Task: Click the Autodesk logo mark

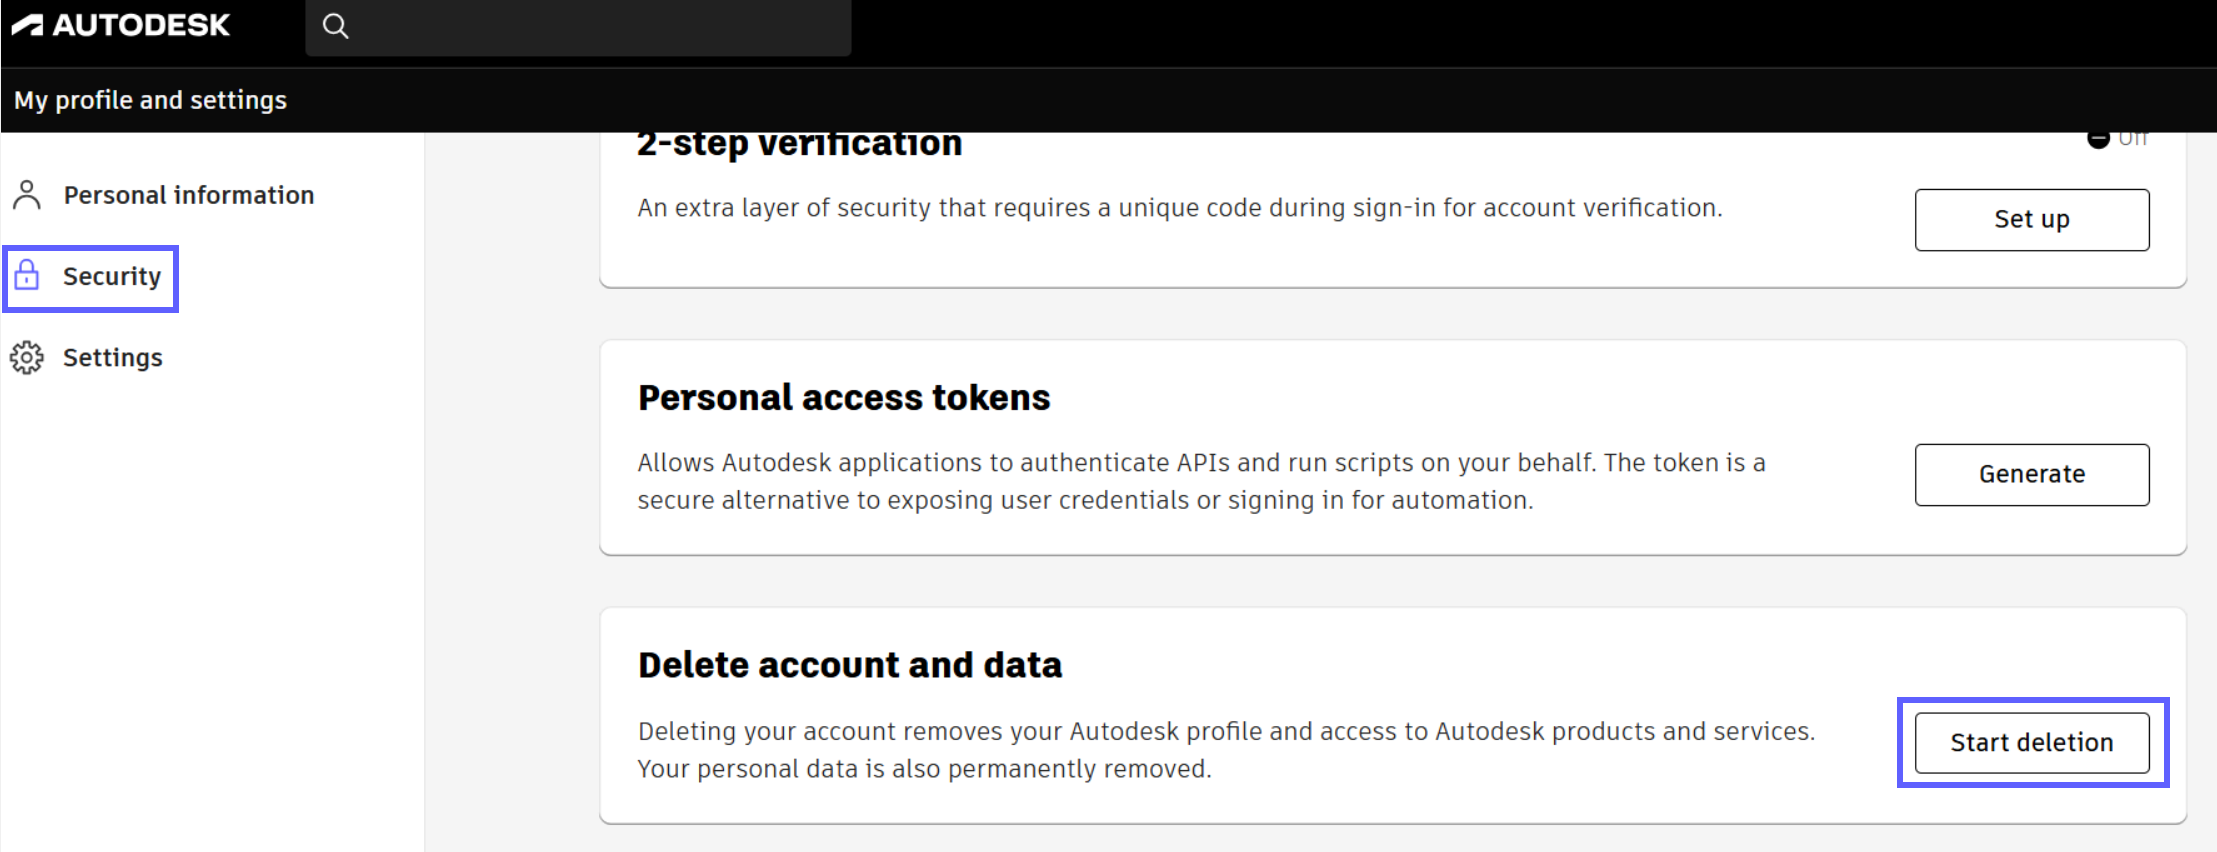Action: coord(28,25)
